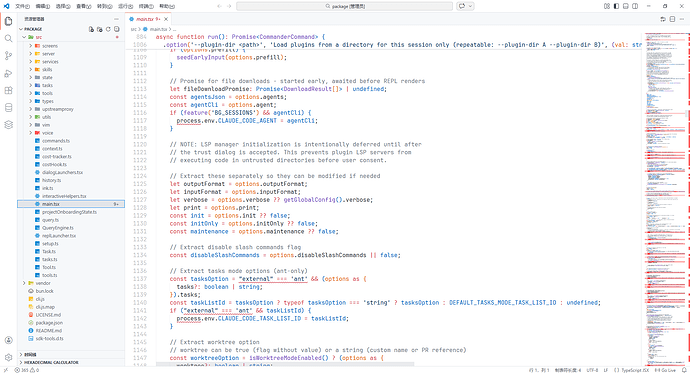Toggle the secondary sidebar visibility
Viewport: 690px width, 373px height.
pos(635,6)
